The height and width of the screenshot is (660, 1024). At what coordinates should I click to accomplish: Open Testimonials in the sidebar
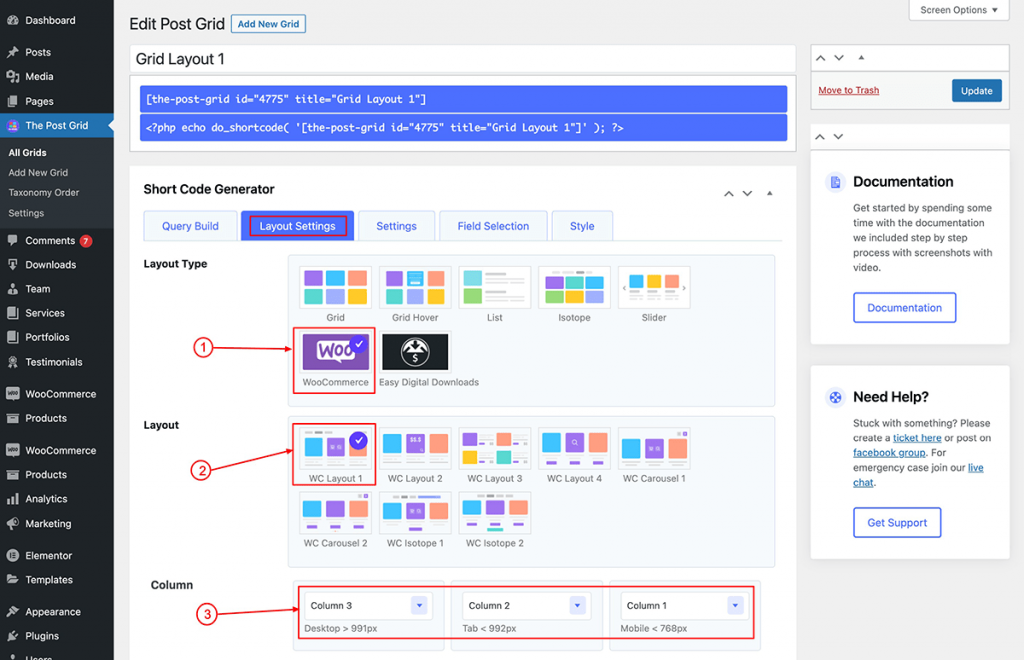54,362
